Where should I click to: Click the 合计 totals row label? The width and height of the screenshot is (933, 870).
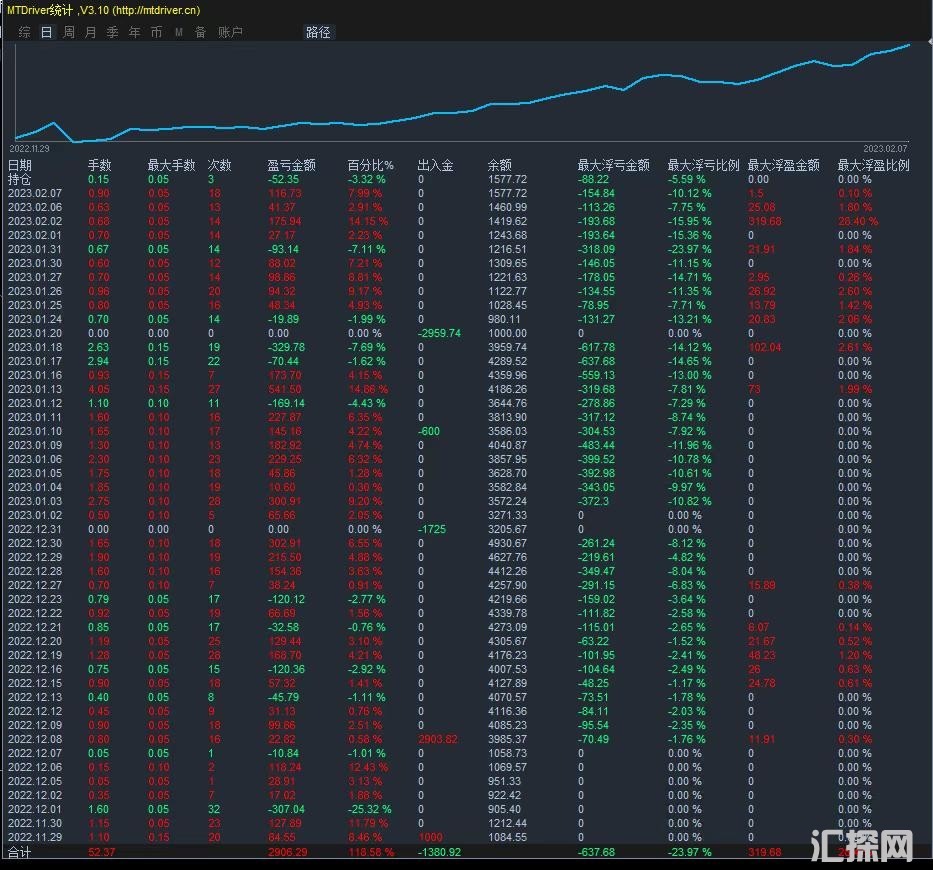point(20,852)
